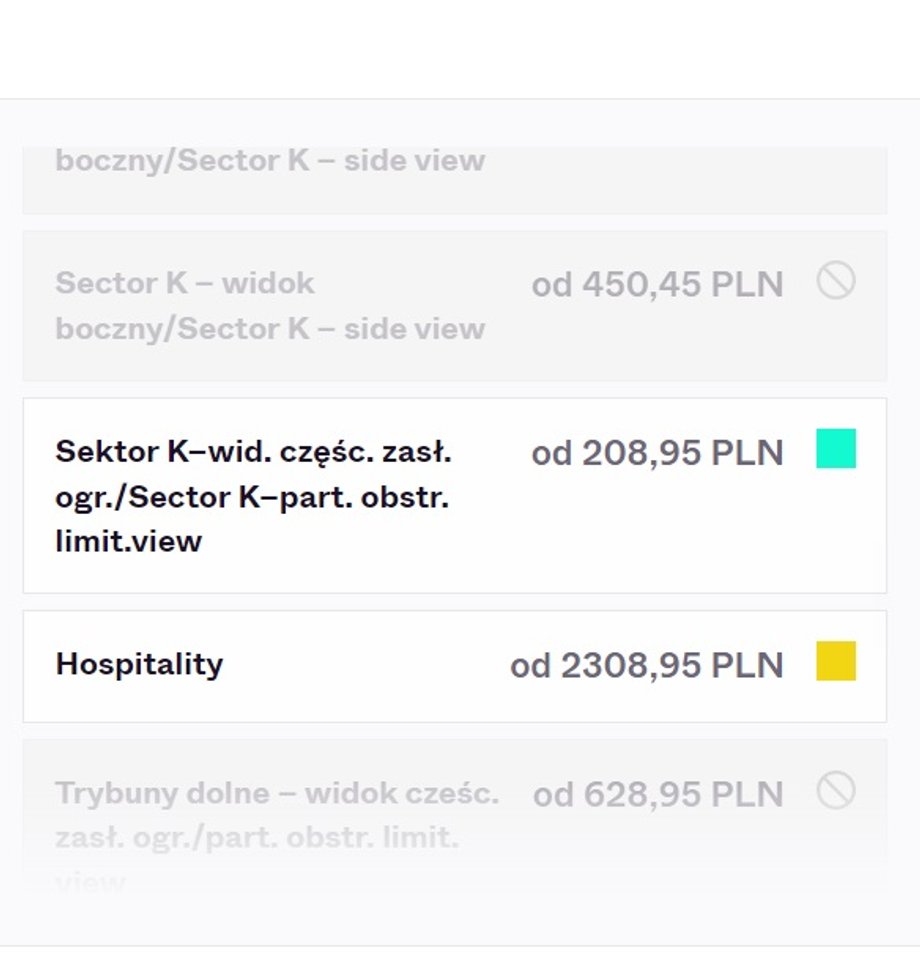This screenshot has width=920, height=973.
Task: Select the turquoise color square for 208,95 PLN
Action: (x=836, y=448)
